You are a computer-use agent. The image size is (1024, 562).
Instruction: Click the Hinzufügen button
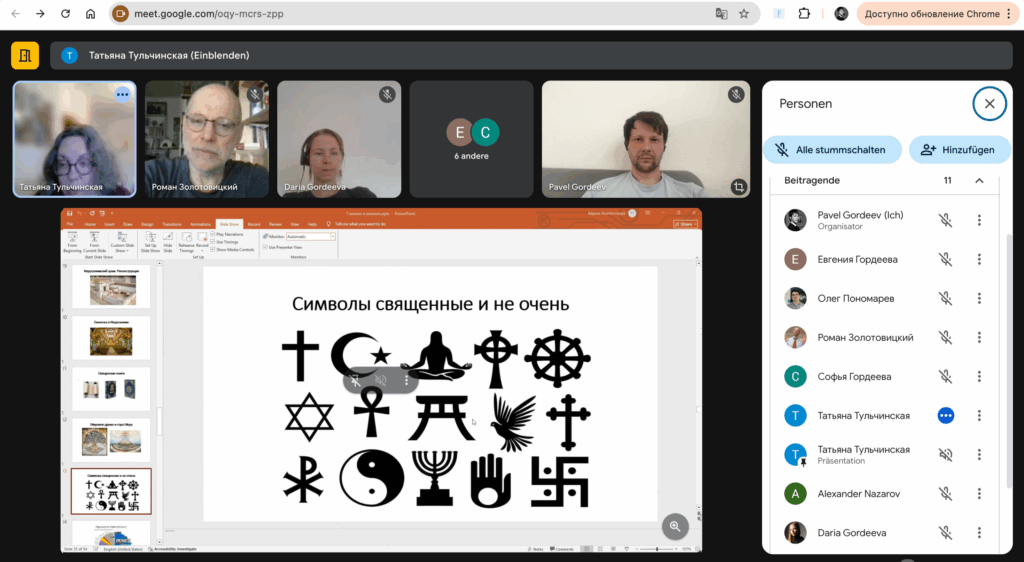point(958,150)
